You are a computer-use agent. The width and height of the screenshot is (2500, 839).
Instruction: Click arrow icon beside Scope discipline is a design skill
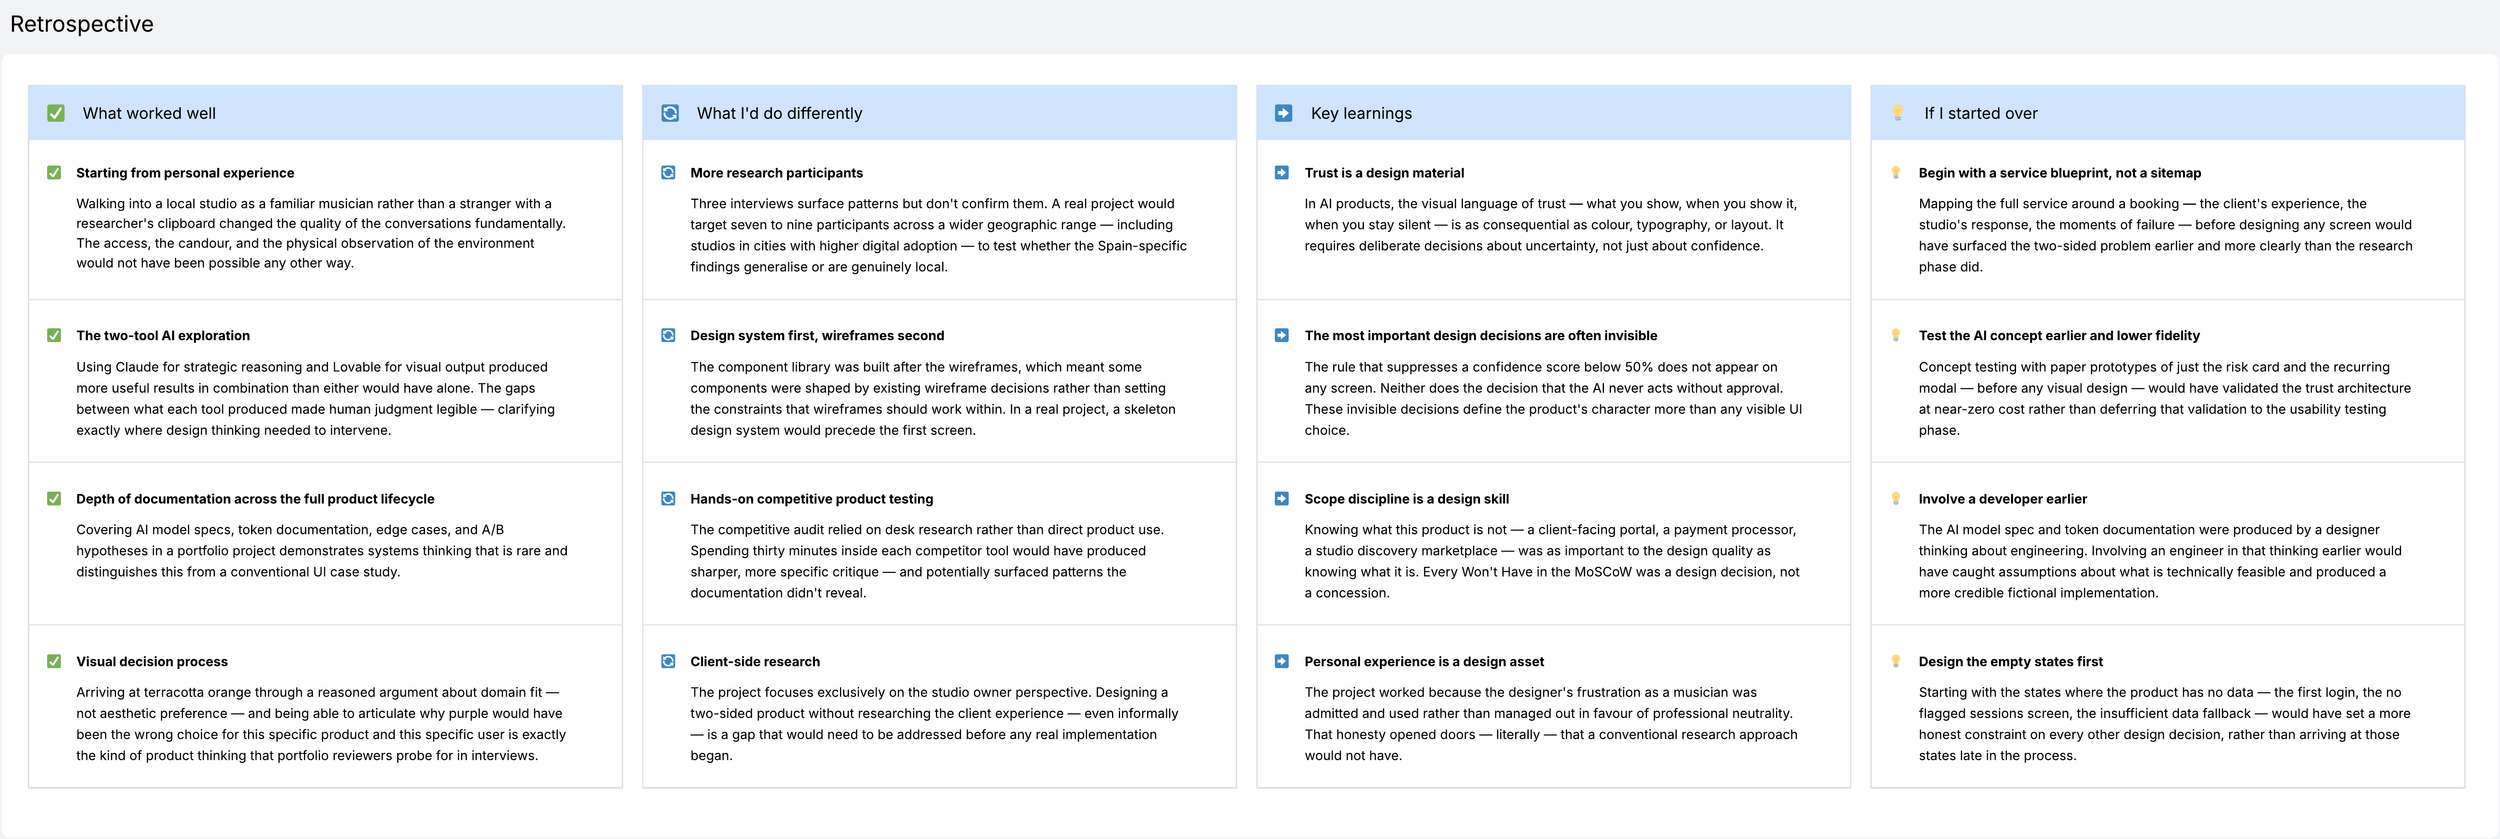1282,498
